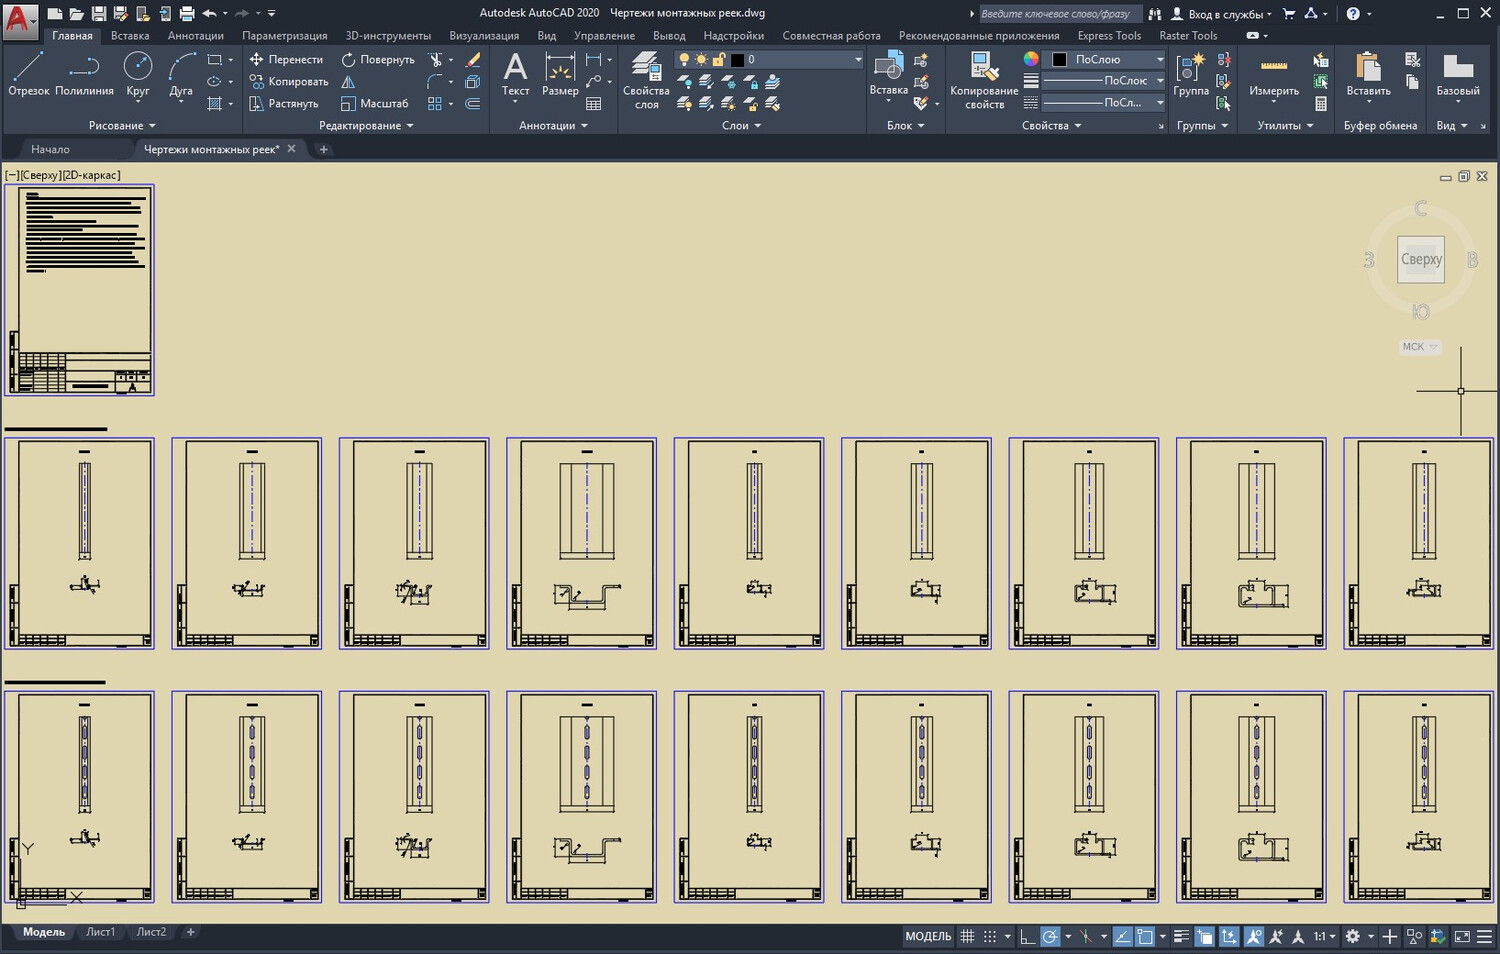The width and height of the screenshot is (1500, 954).
Task: Expand the Рисование panel
Action: pyautogui.click(x=122, y=126)
